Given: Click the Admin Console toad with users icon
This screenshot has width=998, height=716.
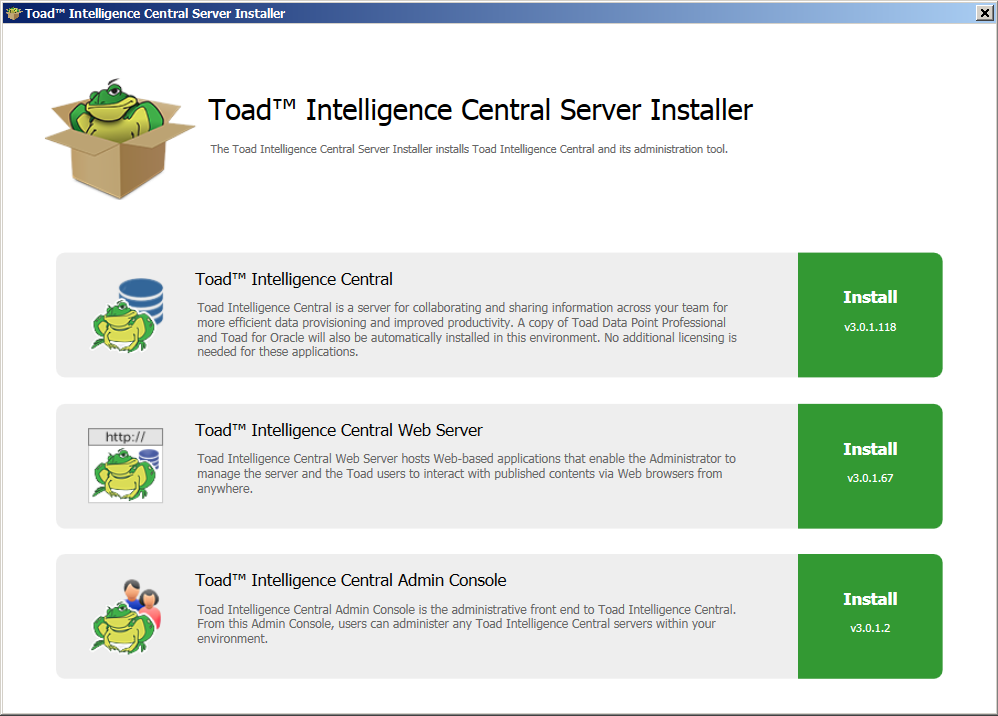Looking at the screenshot, I should (126, 616).
